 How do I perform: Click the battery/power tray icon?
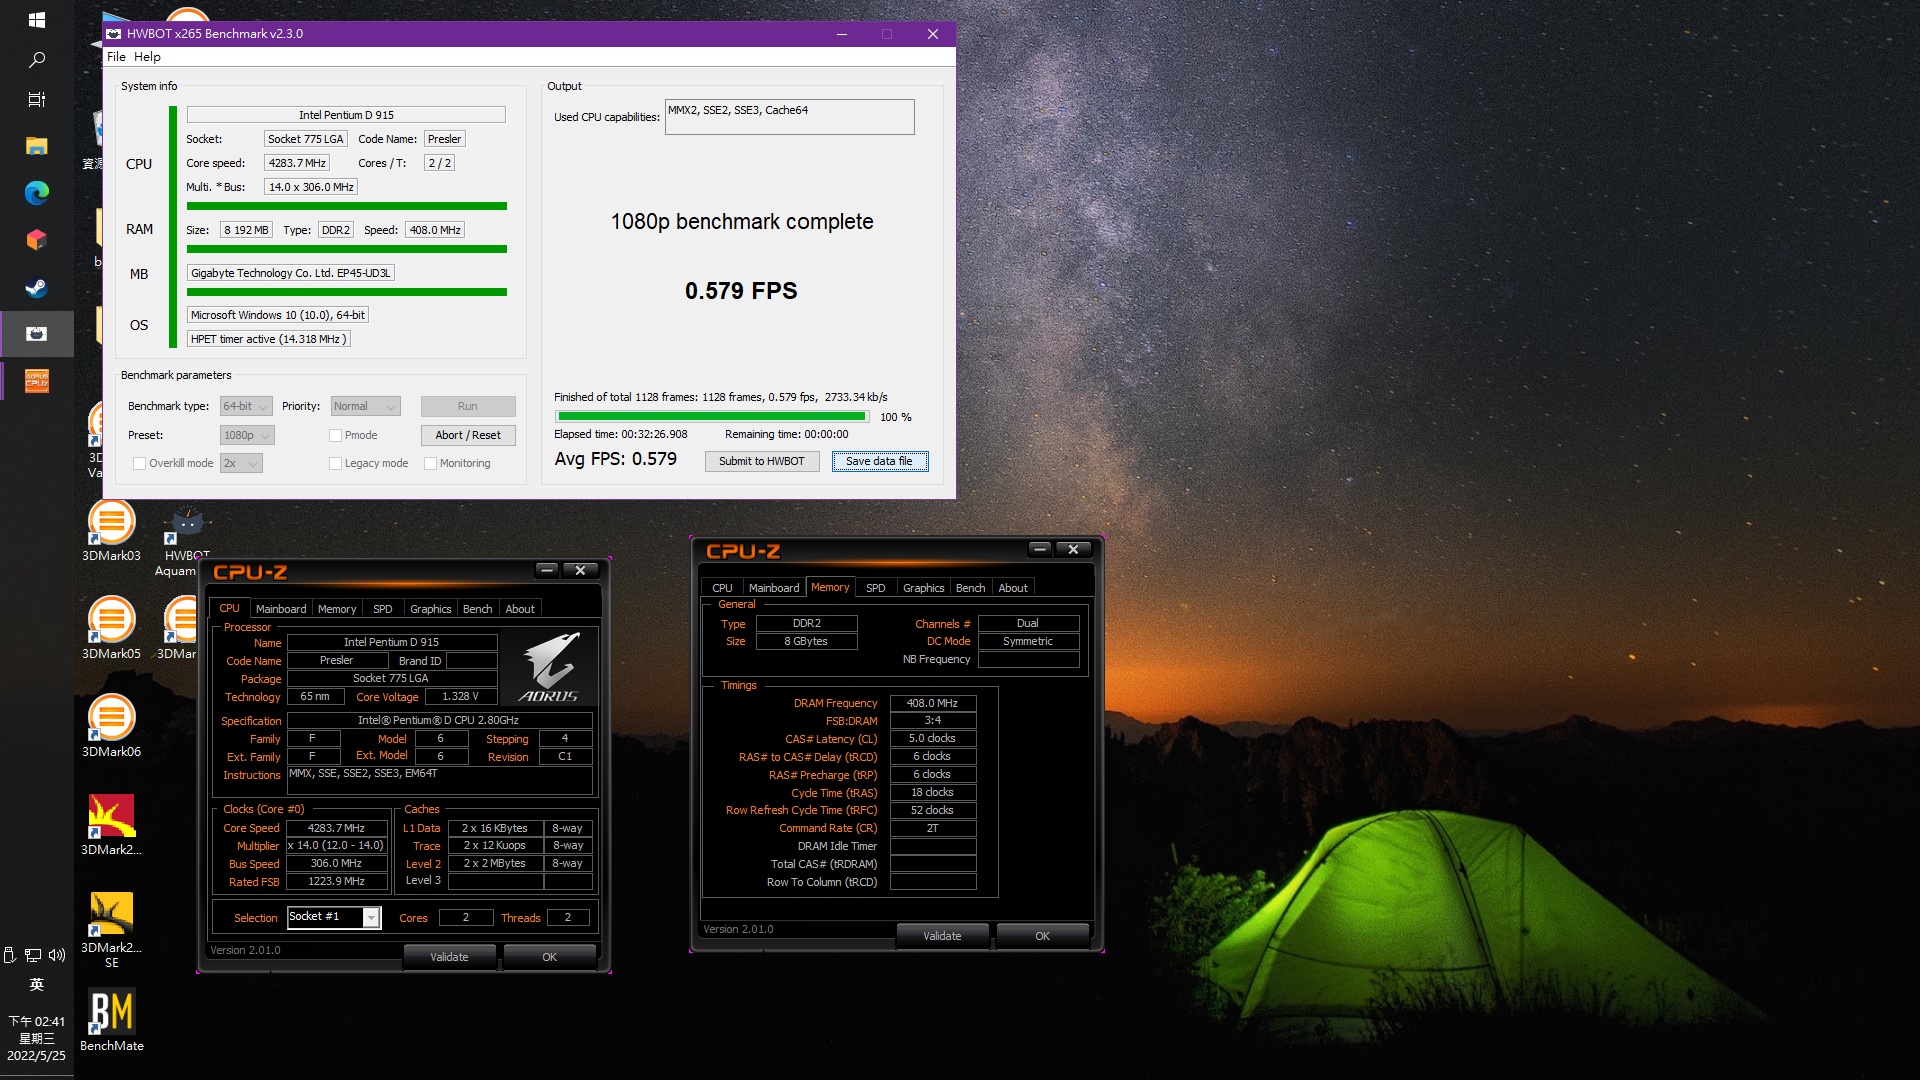tap(9, 955)
